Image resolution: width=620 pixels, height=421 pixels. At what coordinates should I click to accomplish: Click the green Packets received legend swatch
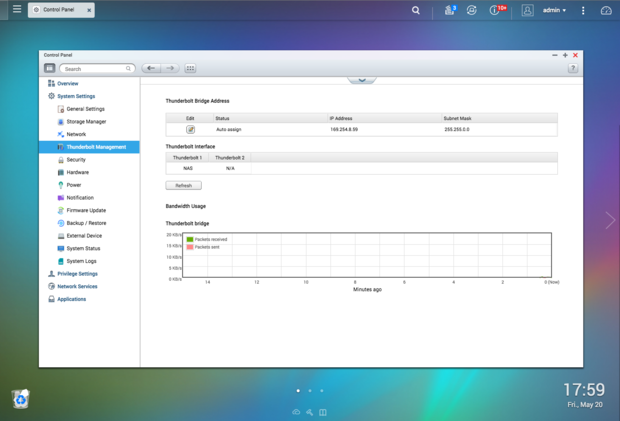click(190, 239)
